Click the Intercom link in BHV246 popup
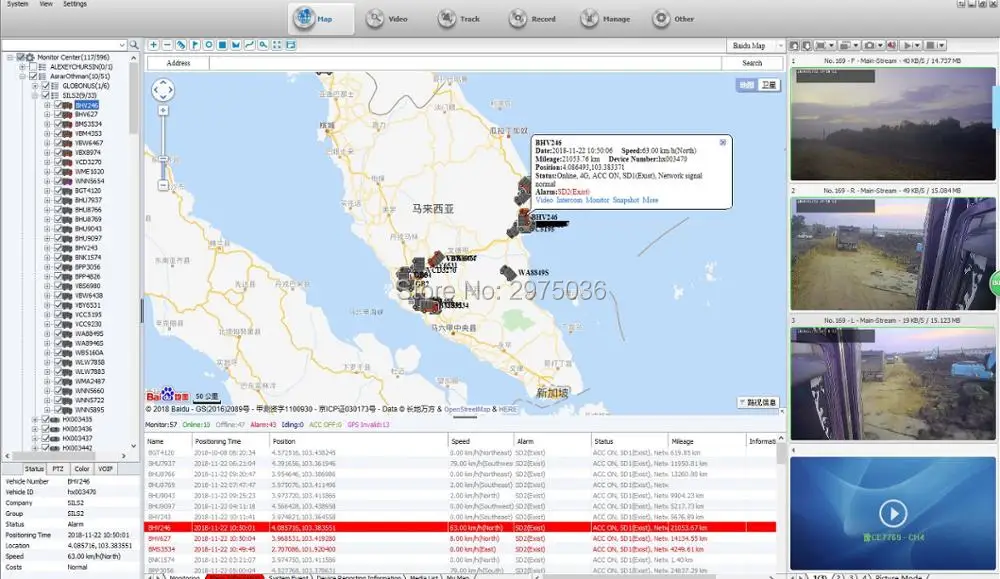1000x579 pixels. 569,200
